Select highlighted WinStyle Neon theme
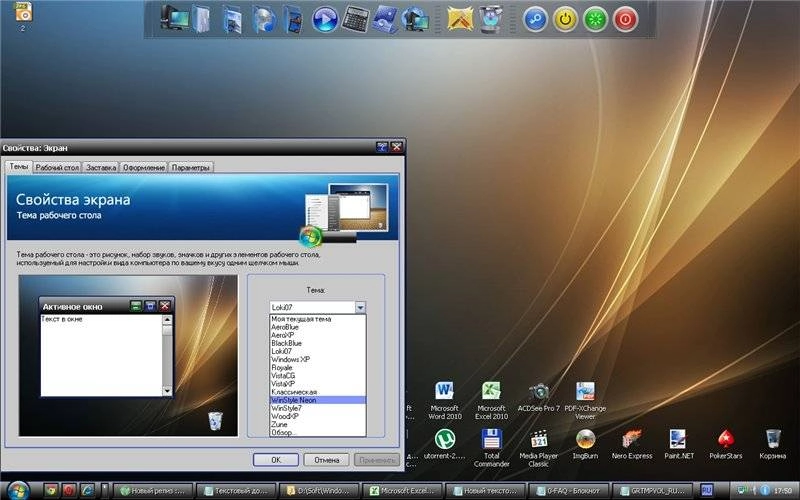Image resolution: width=800 pixels, height=500 pixels. coord(317,400)
